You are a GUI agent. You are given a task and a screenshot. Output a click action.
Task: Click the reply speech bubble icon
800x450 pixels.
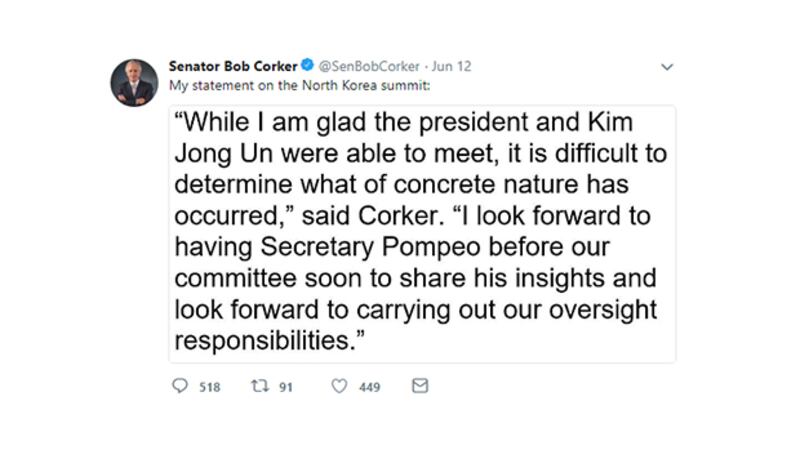coord(180,386)
